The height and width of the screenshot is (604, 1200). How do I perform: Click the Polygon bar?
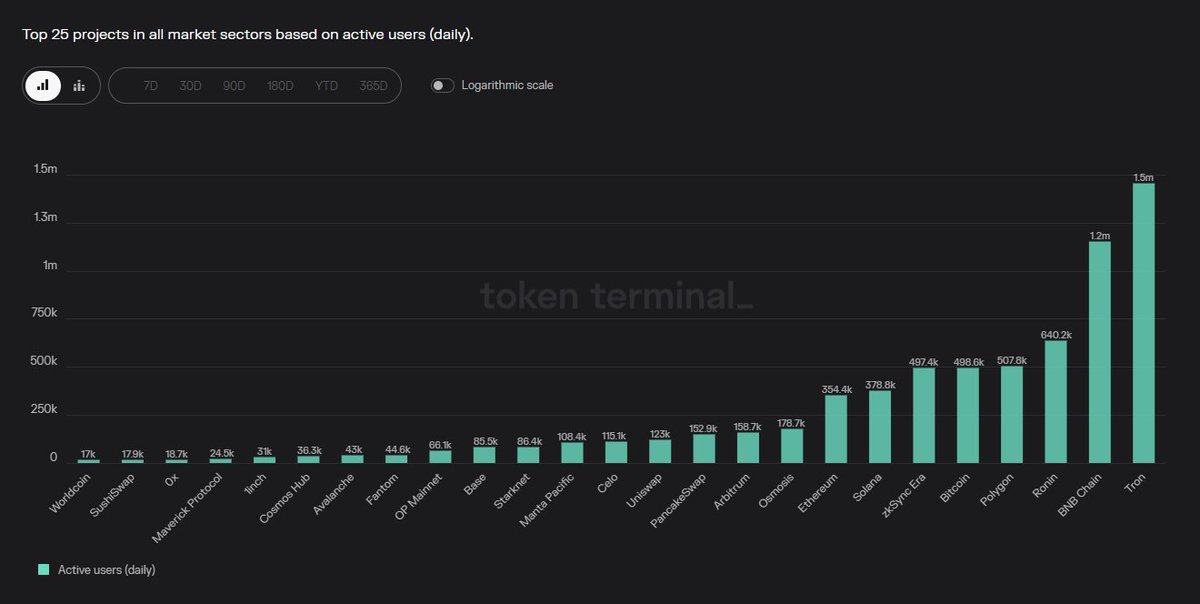(x=1011, y=414)
